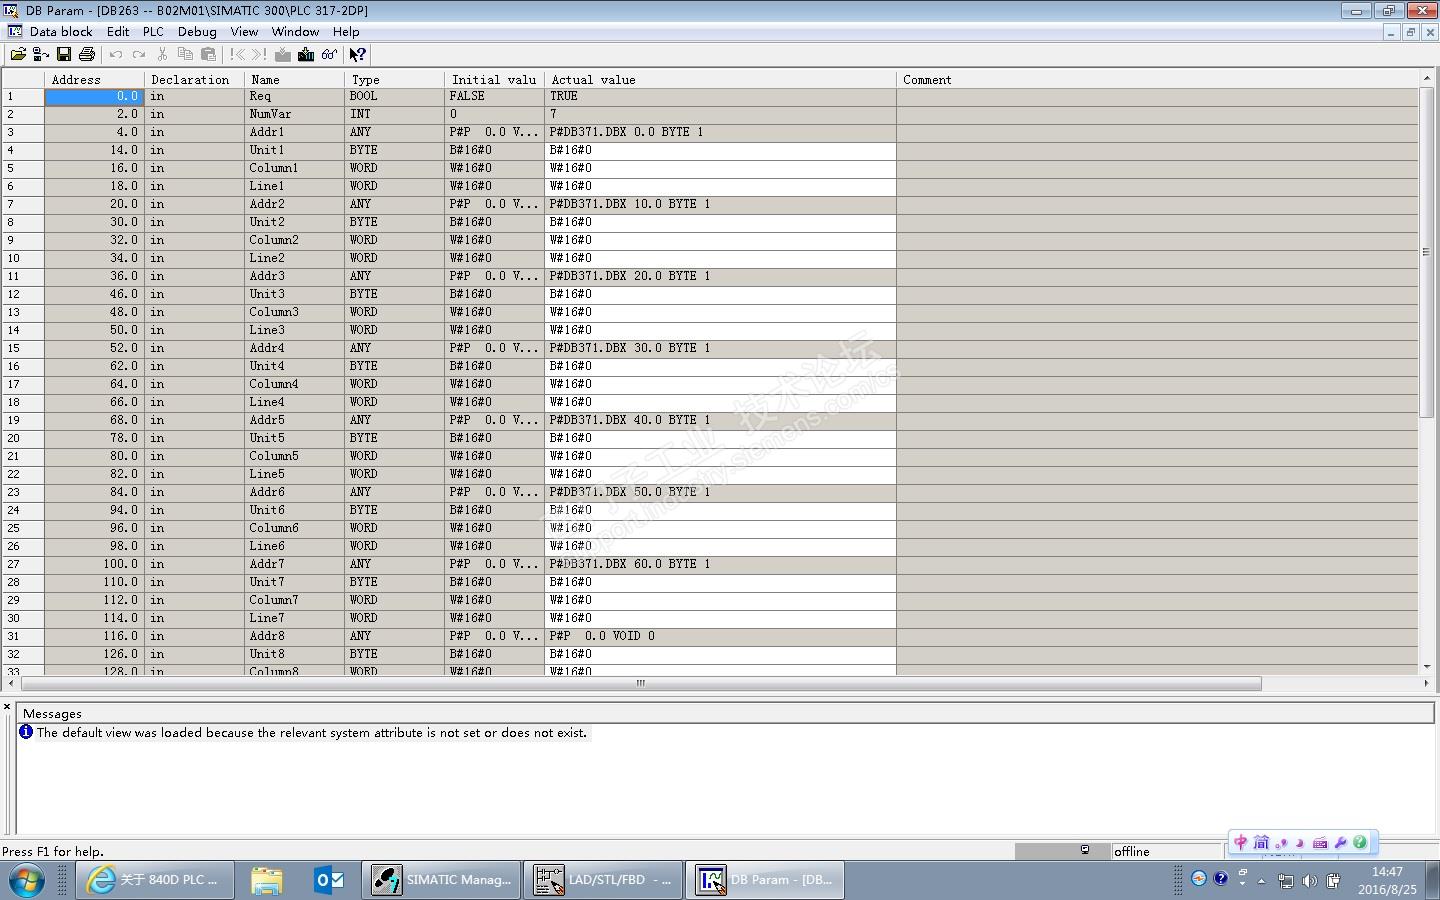Save the data block with the floppy icon

(x=64, y=55)
